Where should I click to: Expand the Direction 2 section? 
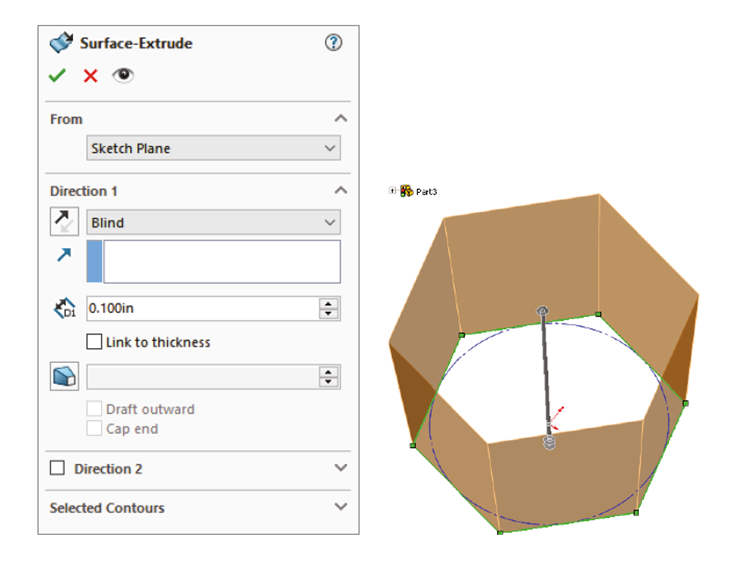pos(341,467)
